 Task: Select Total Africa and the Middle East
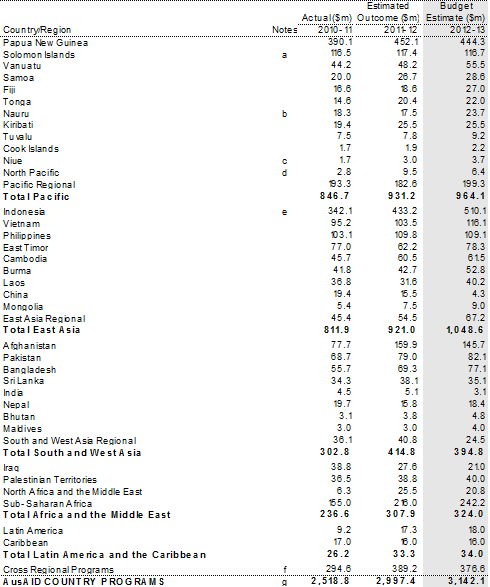pos(86,515)
